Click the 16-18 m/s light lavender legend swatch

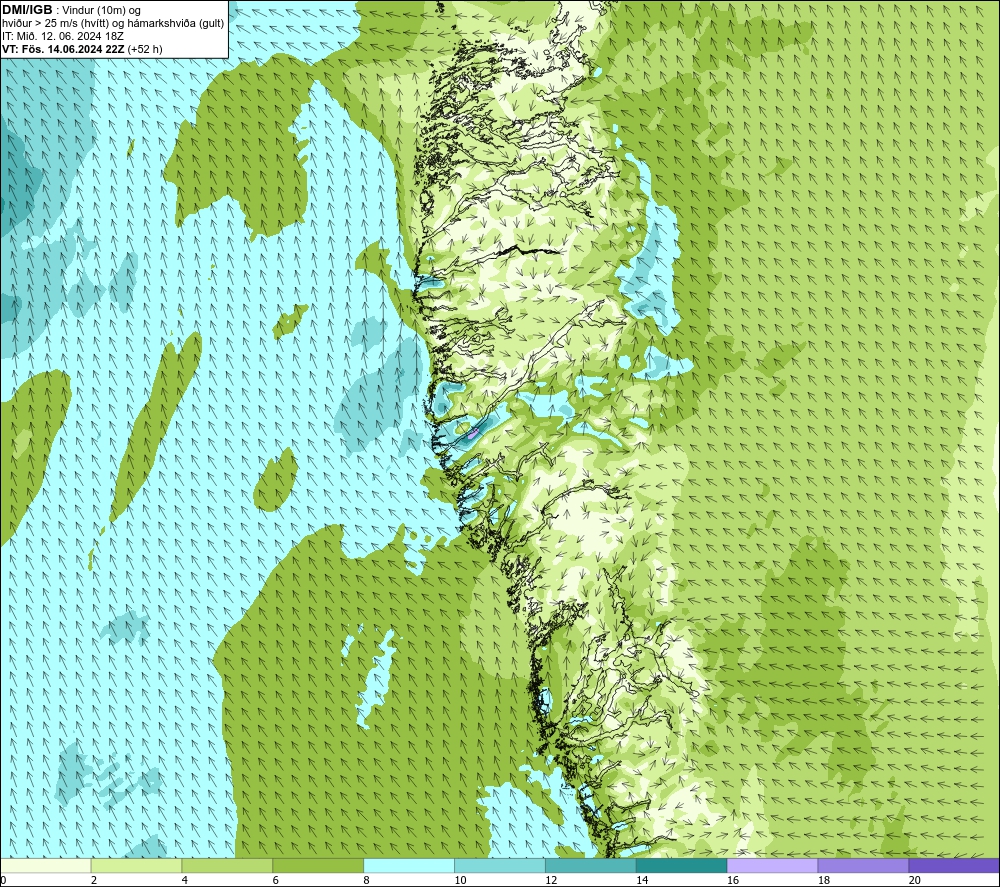pyautogui.click(x=772, y=865)
